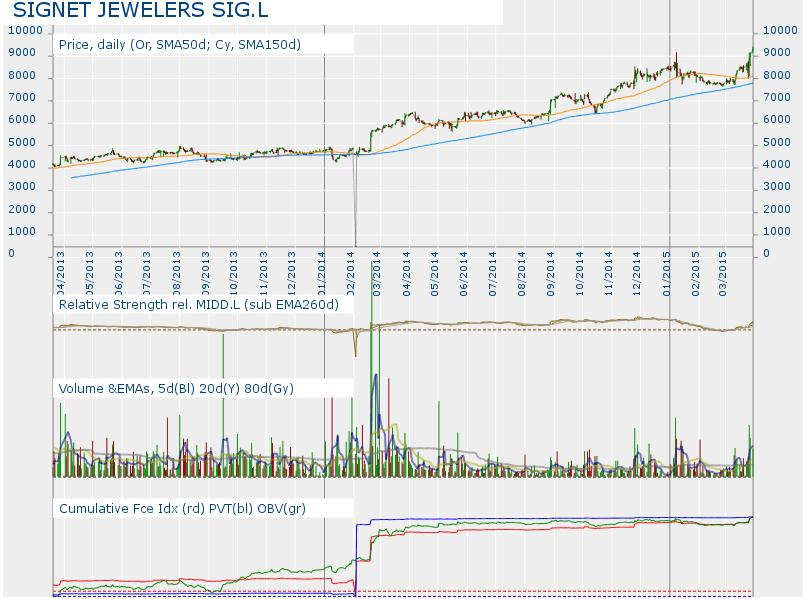The image size is (803, 599).
Task: Click the left axis 5000 price label
Action: click(22, 142)
